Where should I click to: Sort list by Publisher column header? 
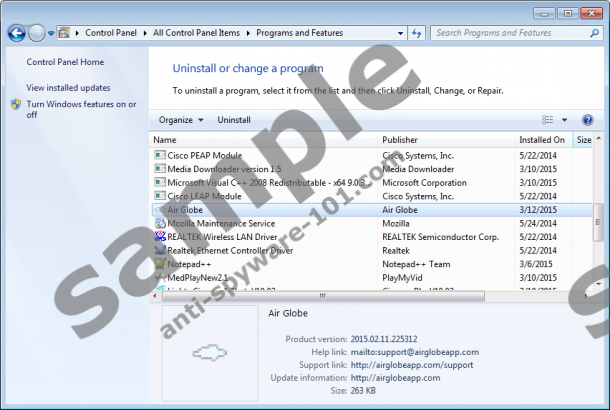pos(402,140)
